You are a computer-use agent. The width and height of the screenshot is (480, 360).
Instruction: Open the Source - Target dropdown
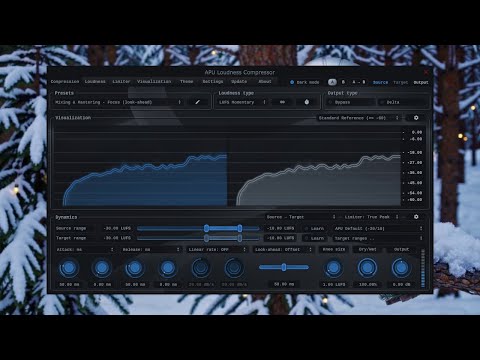[301, 217]
